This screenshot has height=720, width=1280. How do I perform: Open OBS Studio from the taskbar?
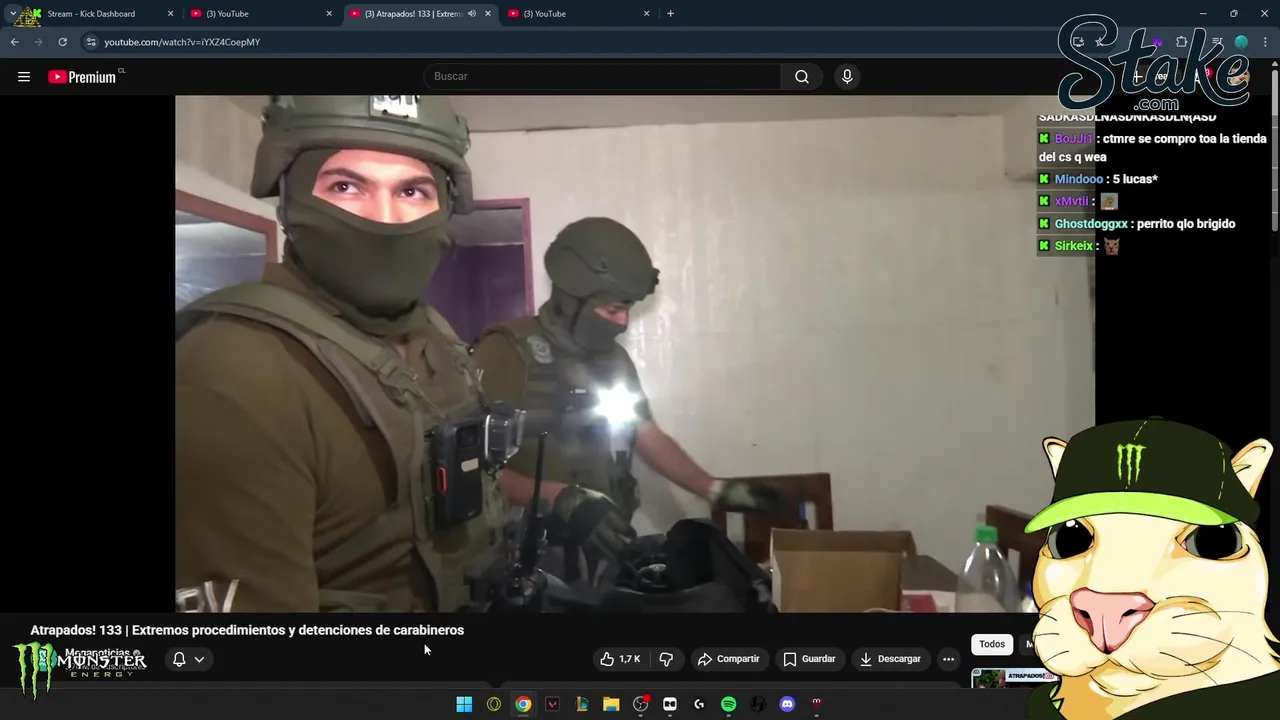point(641,704)
